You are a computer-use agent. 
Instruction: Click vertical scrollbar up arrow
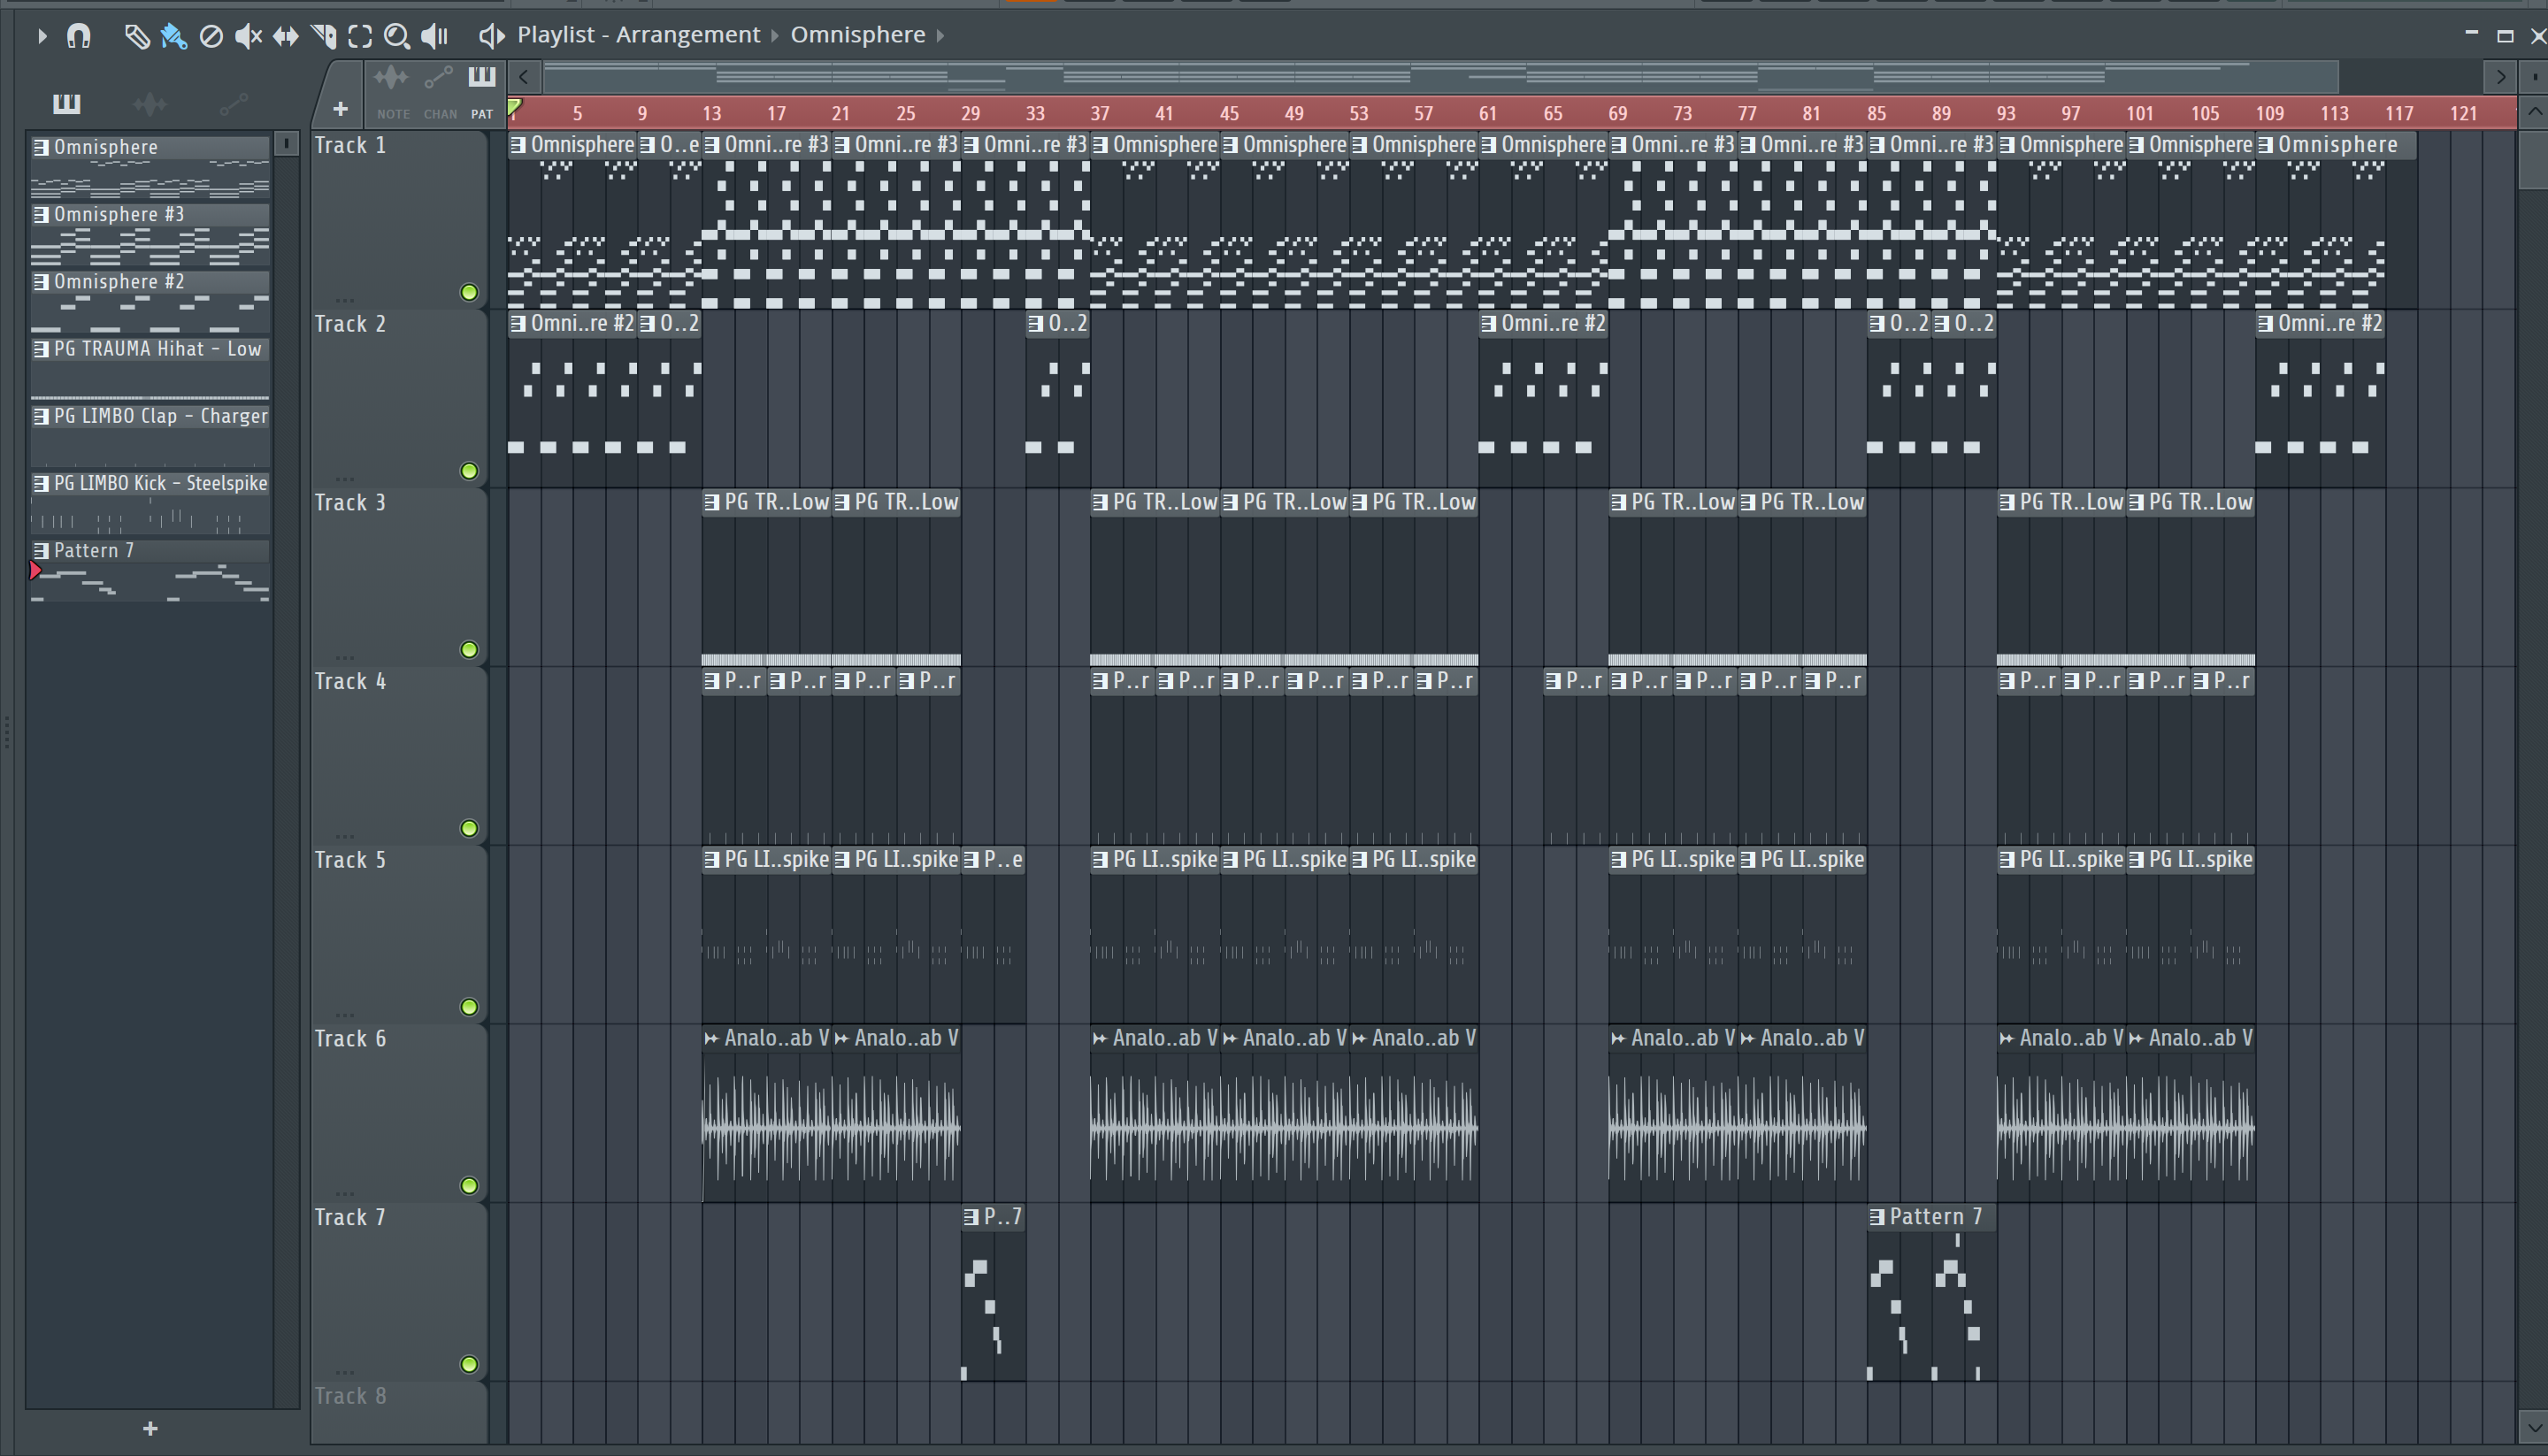[x=2533, y=111]
